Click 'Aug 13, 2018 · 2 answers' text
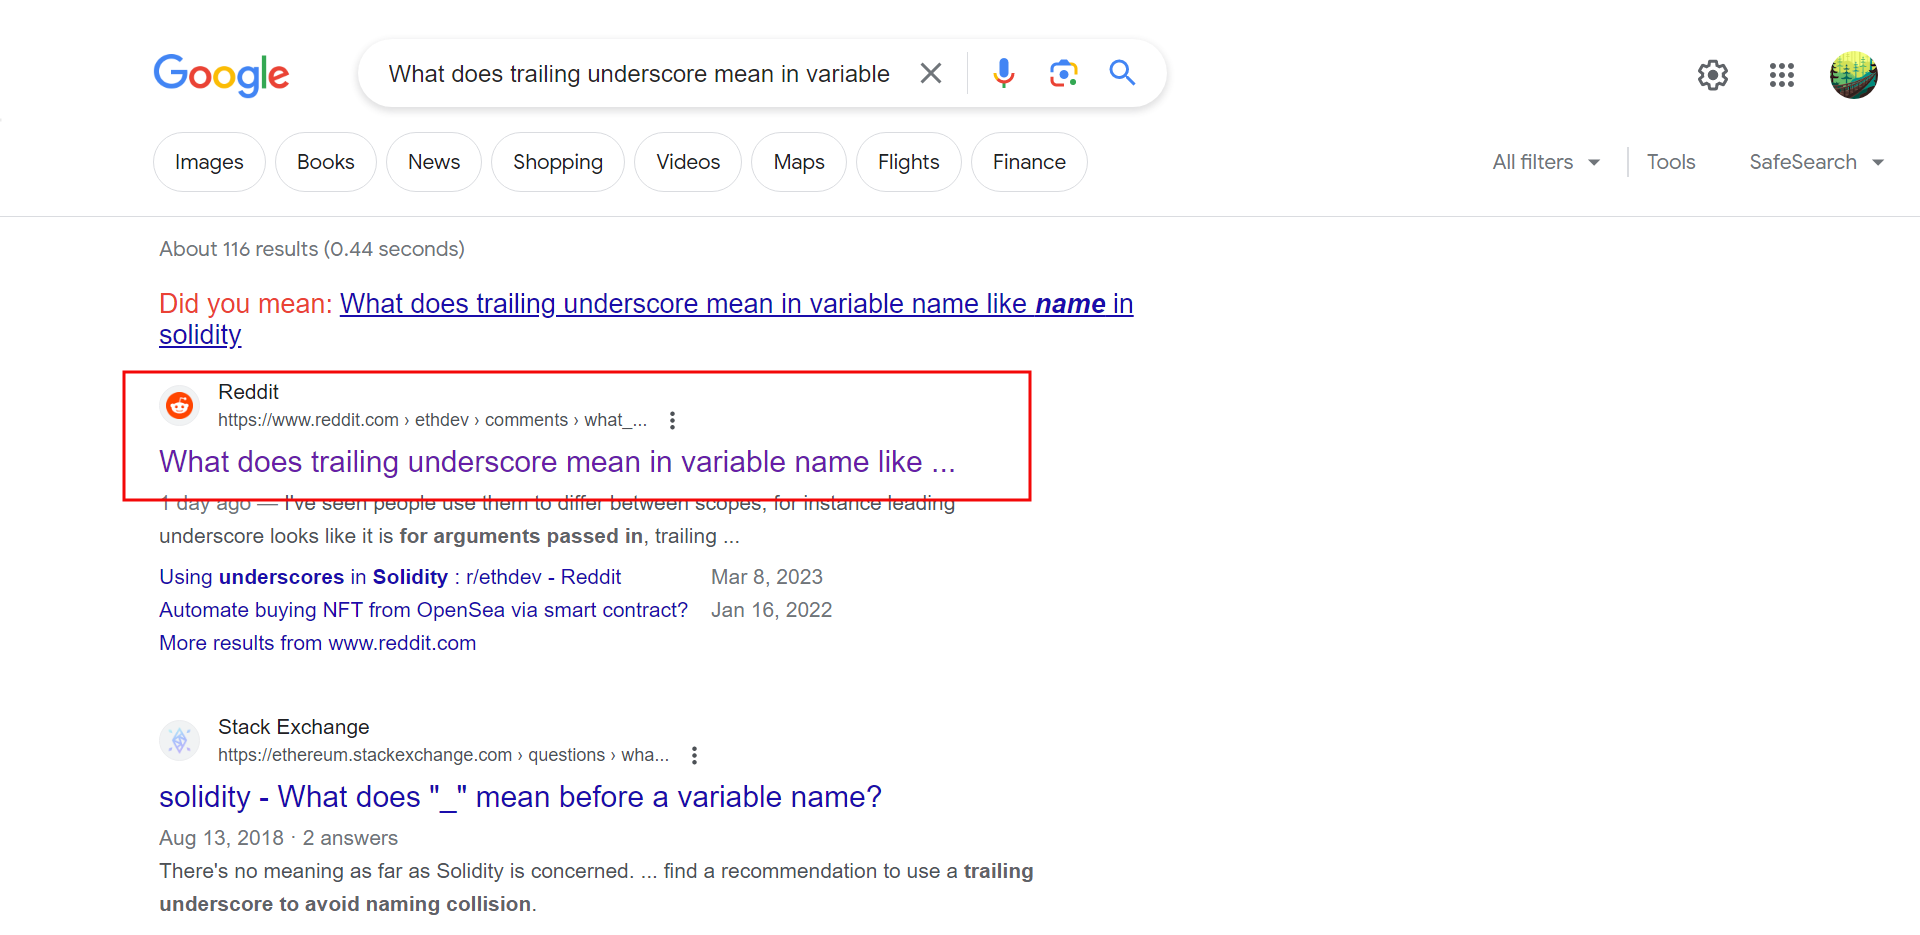 (x=278, y=838)
